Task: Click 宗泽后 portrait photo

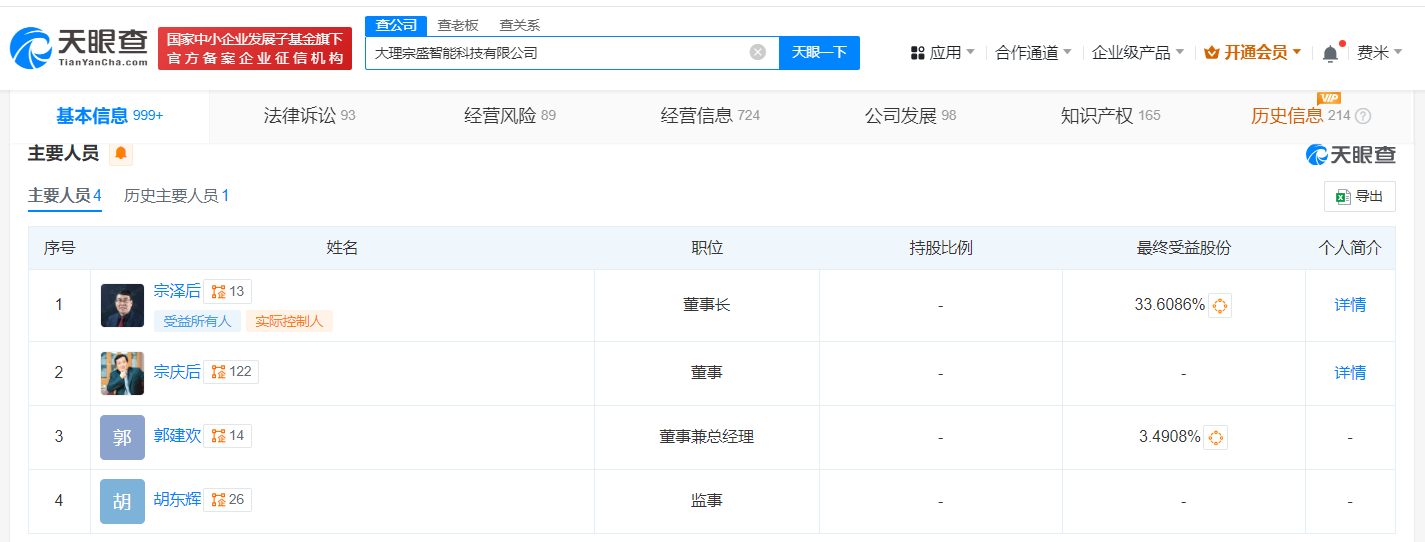Action: 122,305
